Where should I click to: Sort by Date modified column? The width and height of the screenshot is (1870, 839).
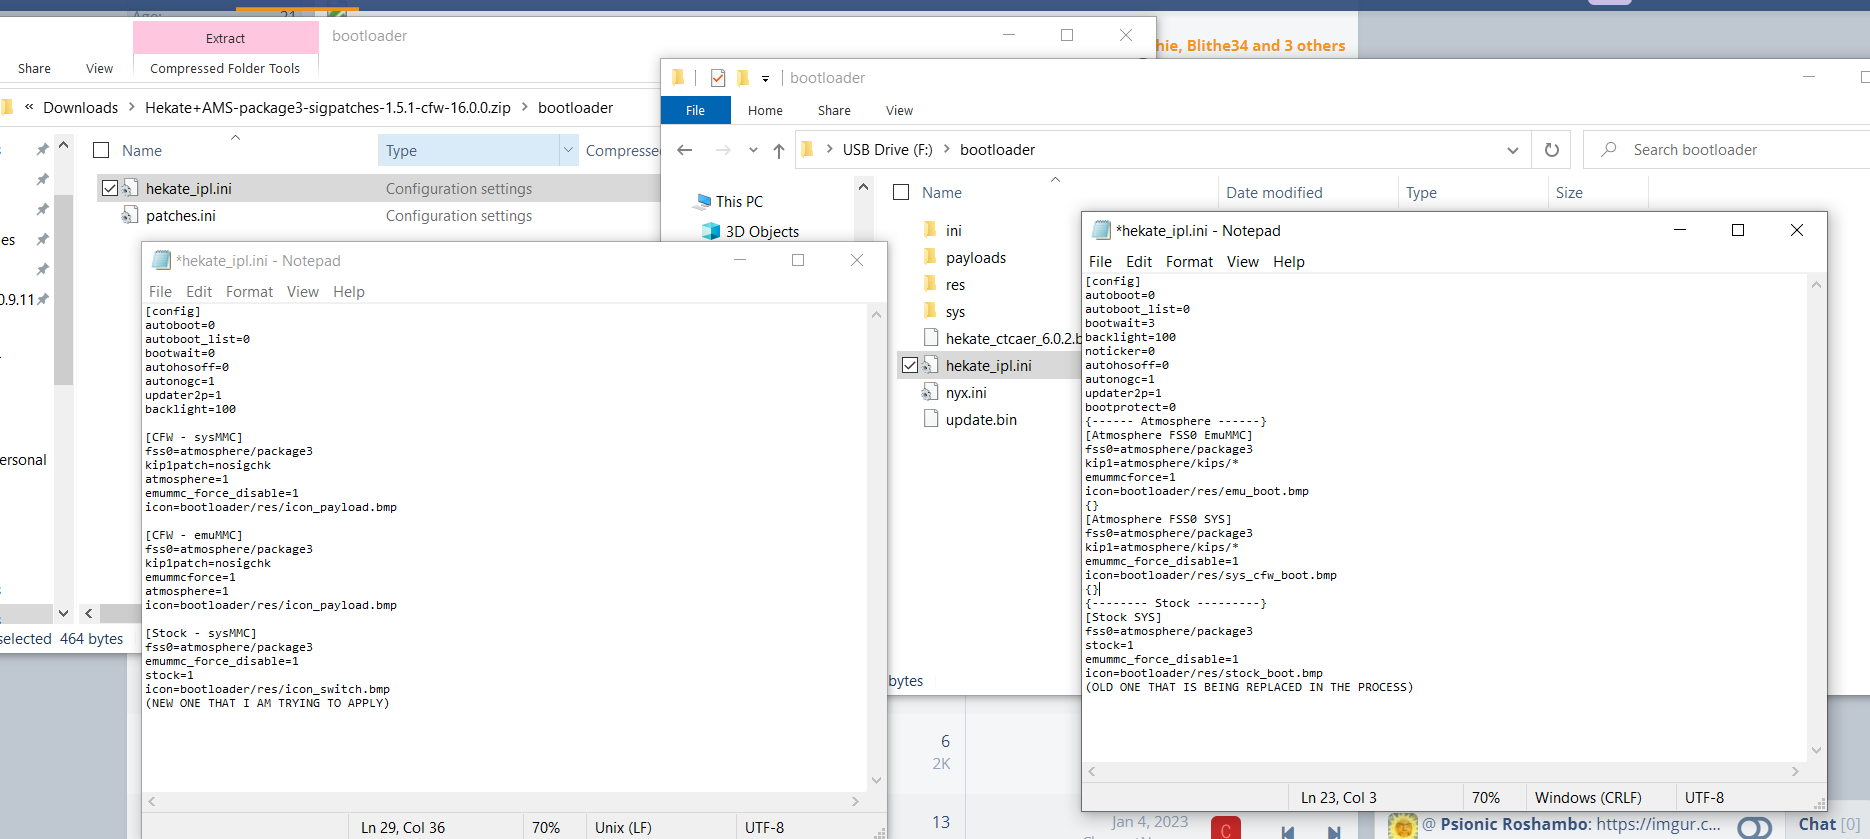[1274, 192]
